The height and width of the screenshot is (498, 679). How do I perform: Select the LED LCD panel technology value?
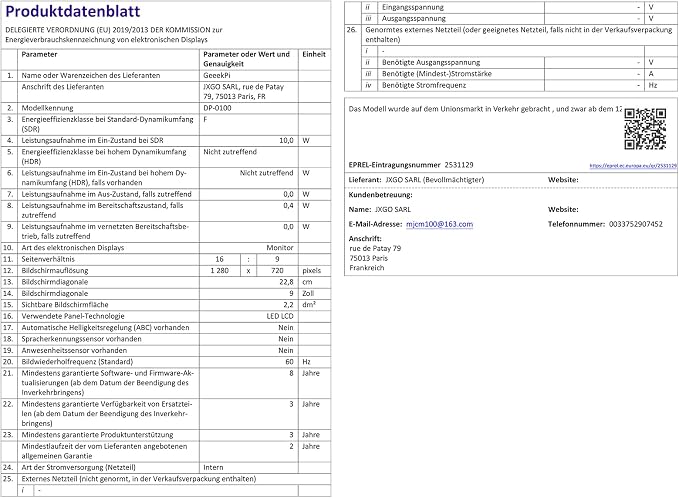(x=280, y=316)
